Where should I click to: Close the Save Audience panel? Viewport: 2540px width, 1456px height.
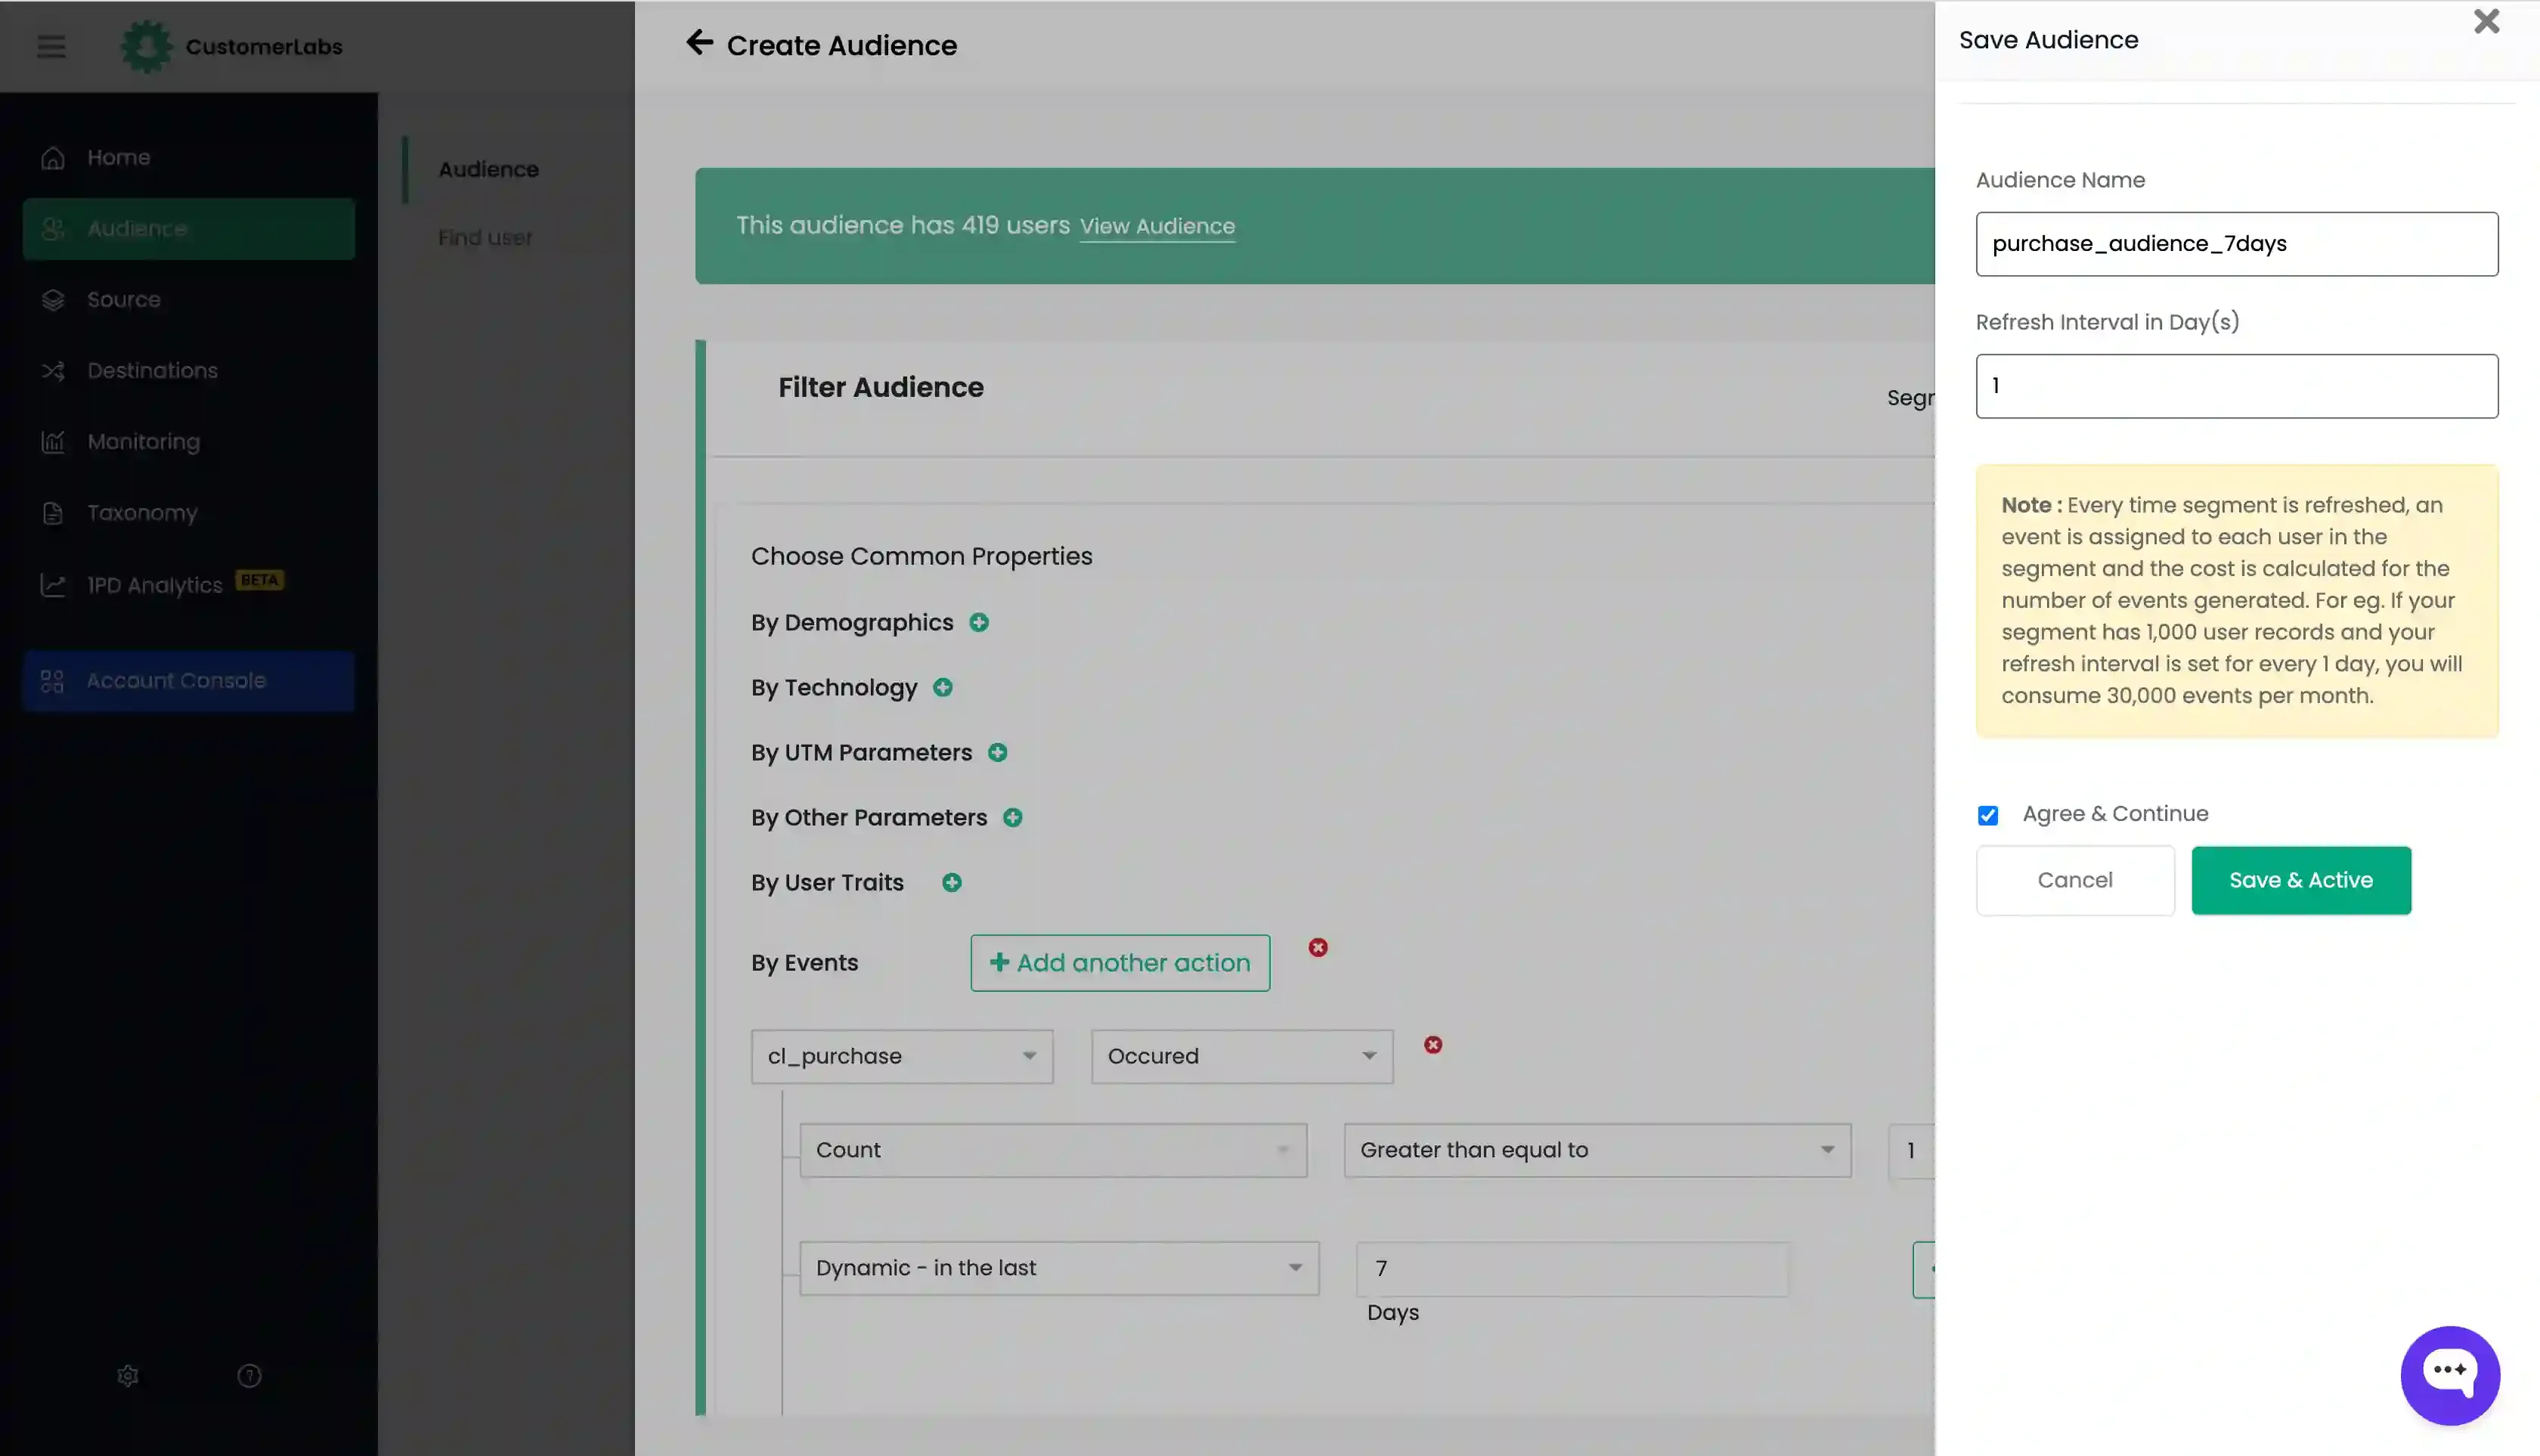coord(2486,21)
